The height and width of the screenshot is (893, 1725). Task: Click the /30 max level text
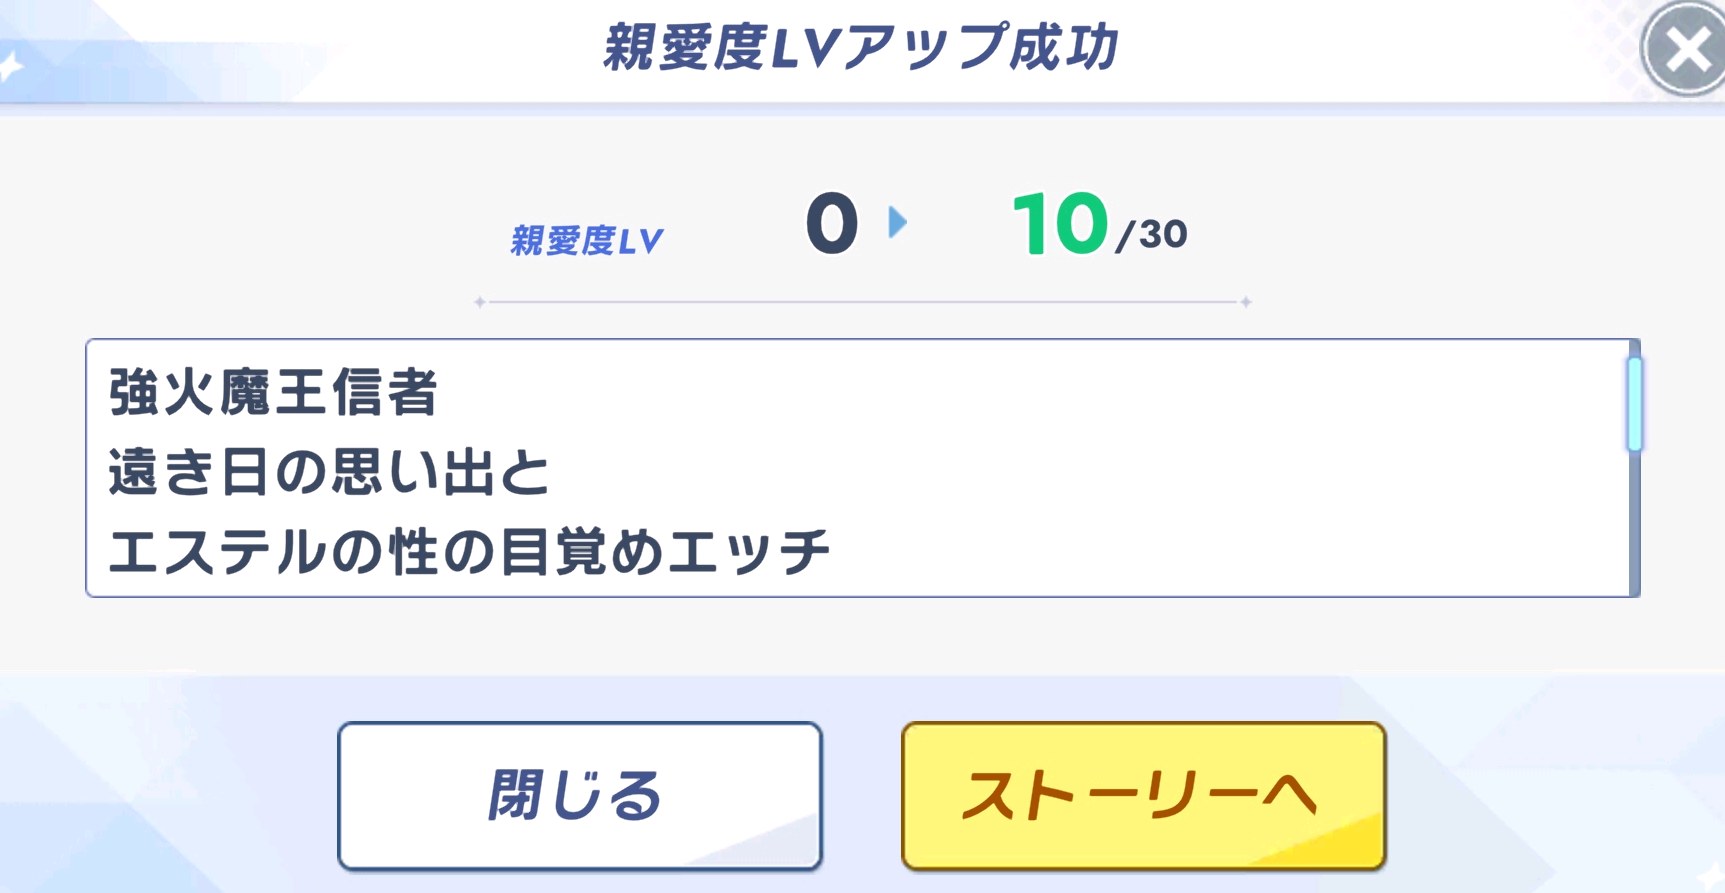(1152, 235)
